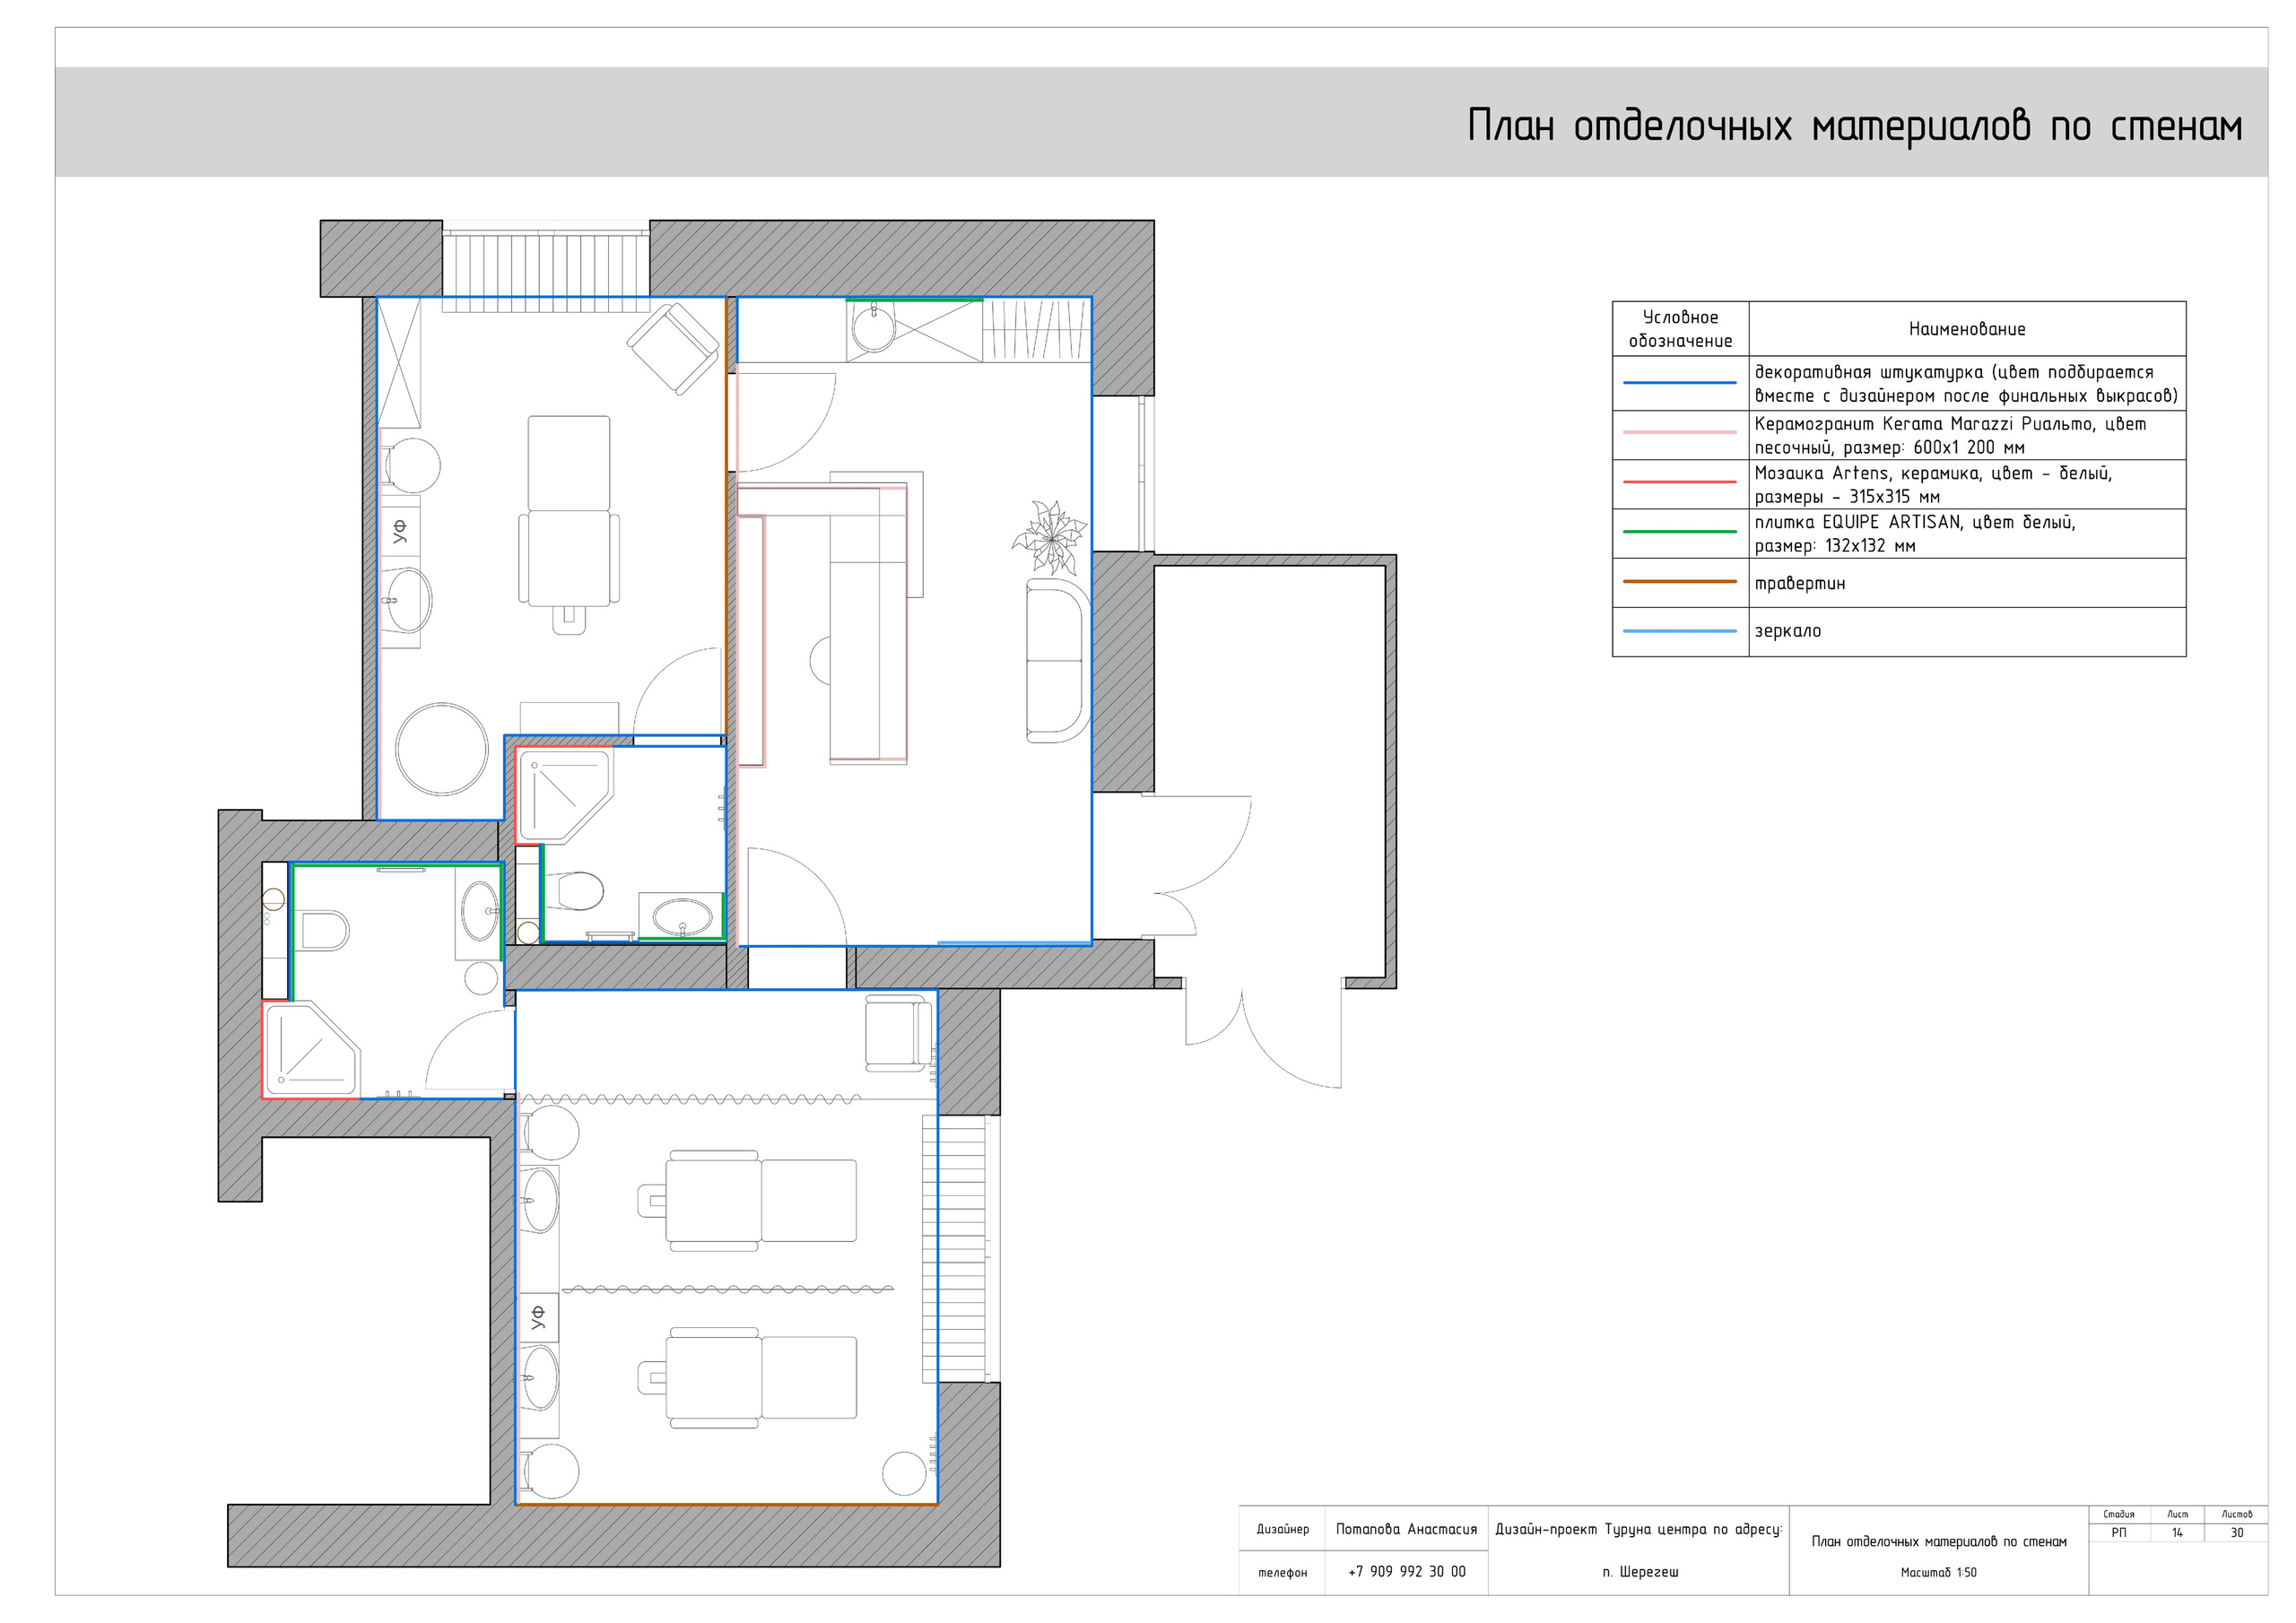Click the green EQUIPE ARTISAN tile legend line
Viewport: 2296px width, 1623px height.
pos(1679,532)
